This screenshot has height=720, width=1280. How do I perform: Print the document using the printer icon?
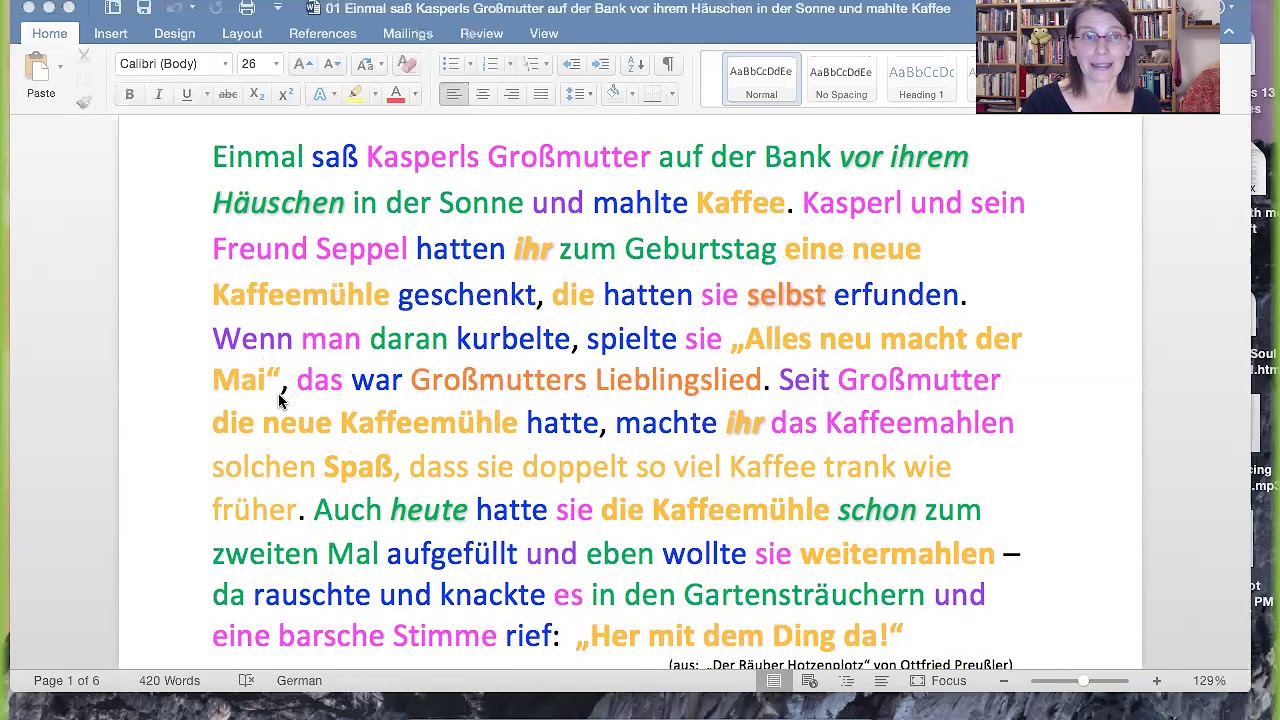pyautogui.click(x=247, y=8)
